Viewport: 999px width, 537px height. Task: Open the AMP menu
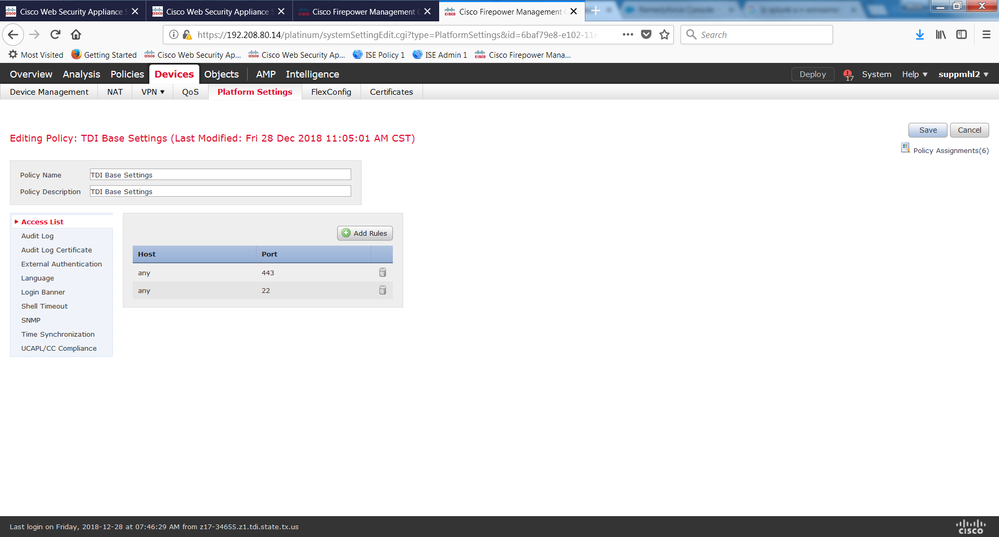(x=266, y=75)
